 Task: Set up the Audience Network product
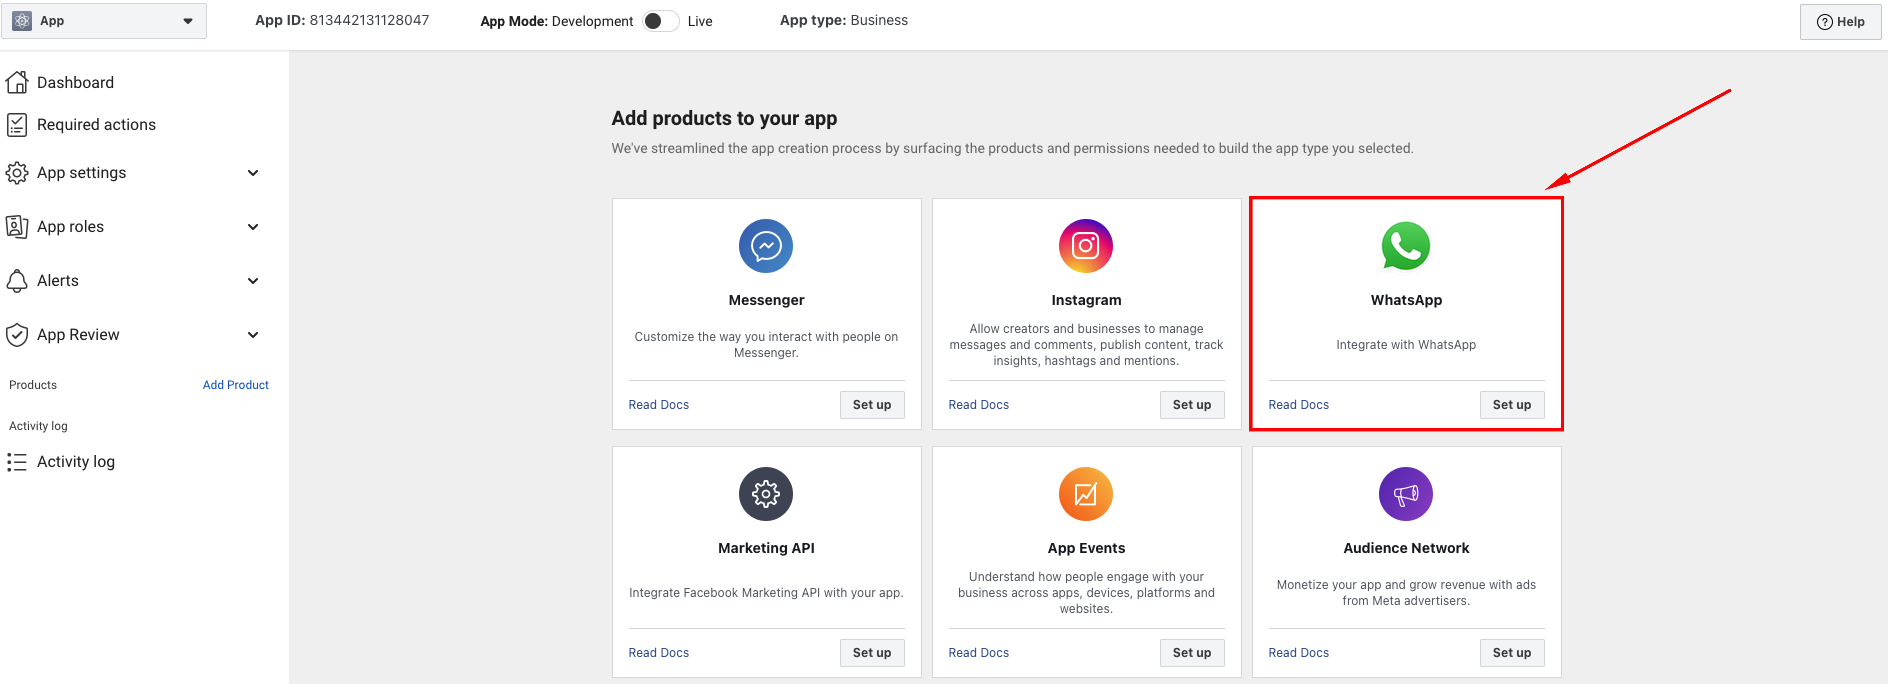click(x=1512, y=653)
